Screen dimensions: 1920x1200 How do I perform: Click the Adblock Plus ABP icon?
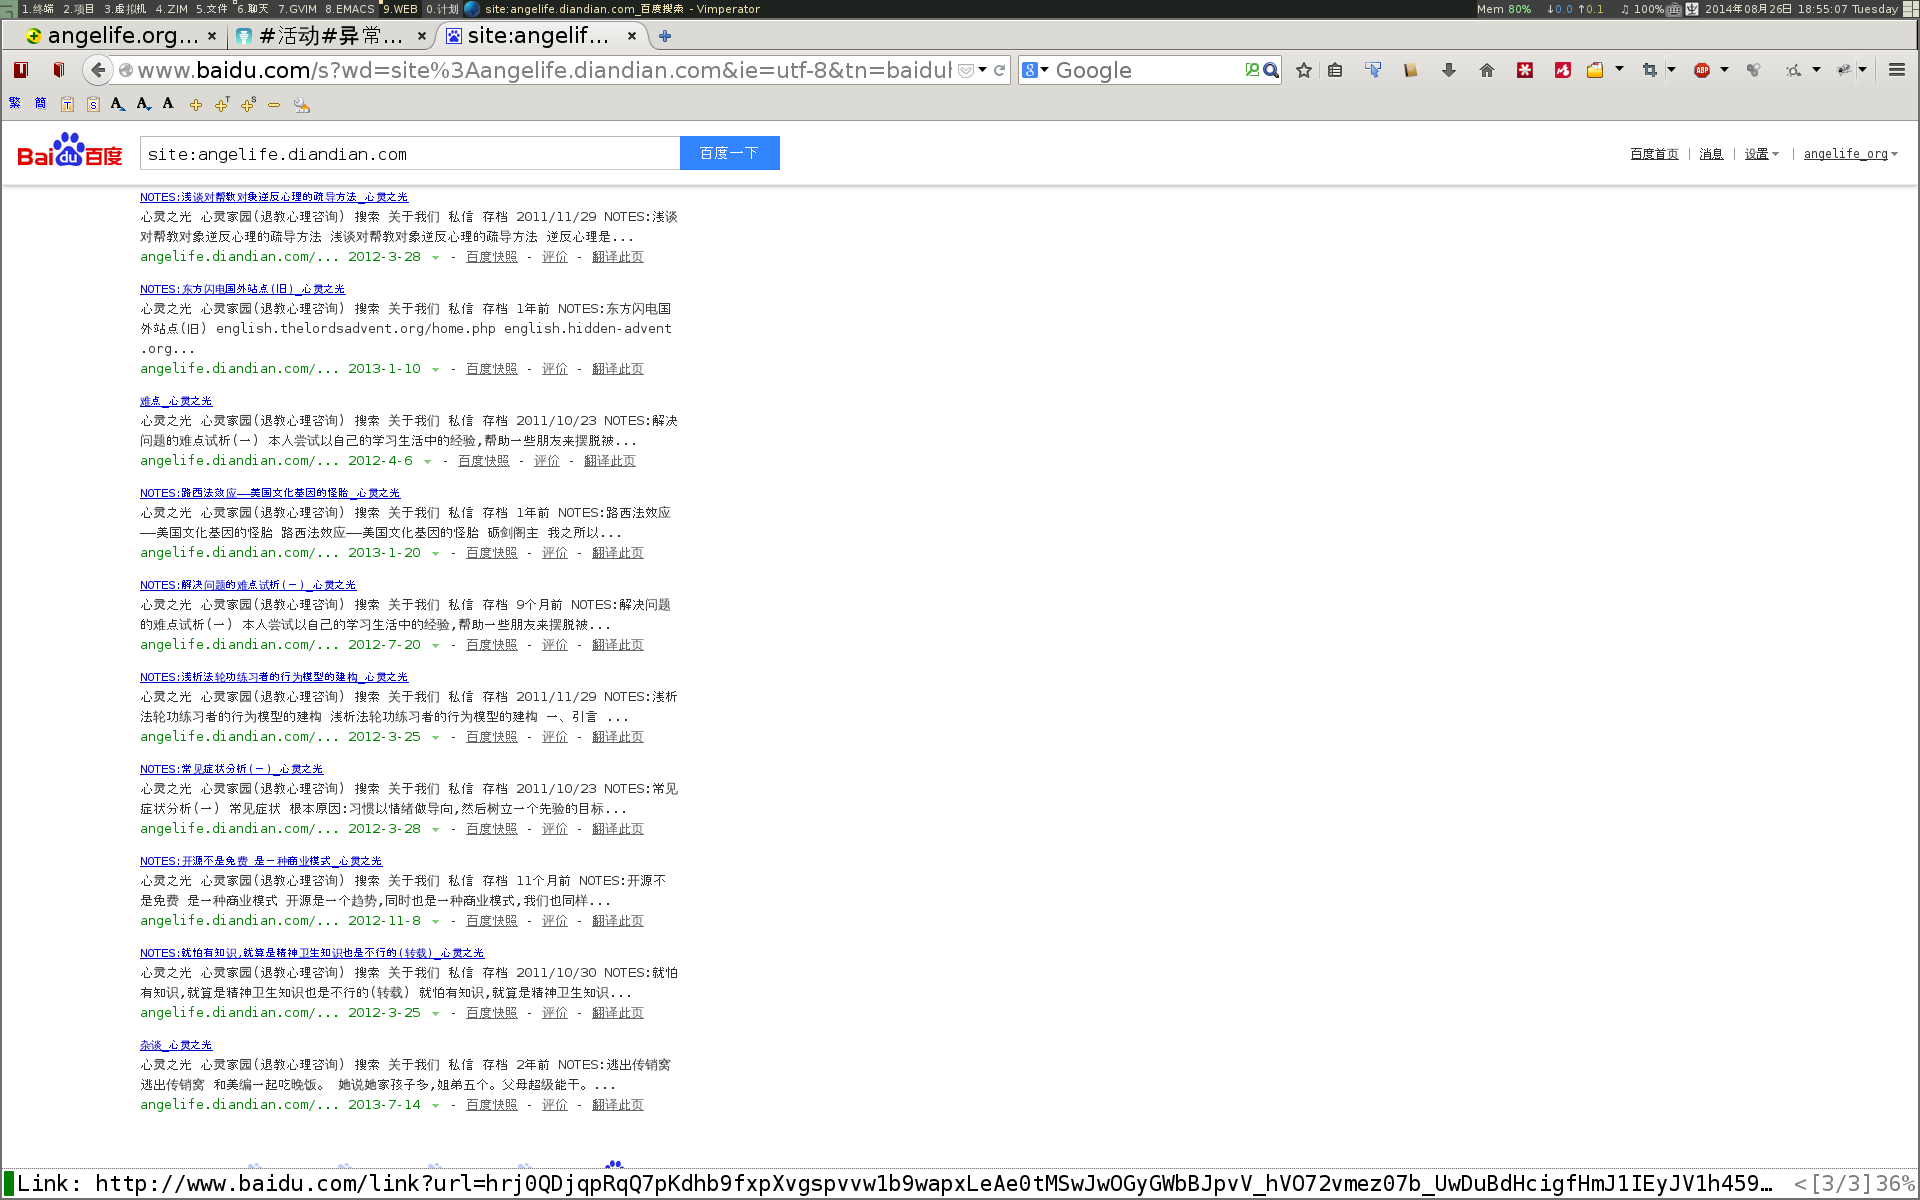coord(1702,70)
